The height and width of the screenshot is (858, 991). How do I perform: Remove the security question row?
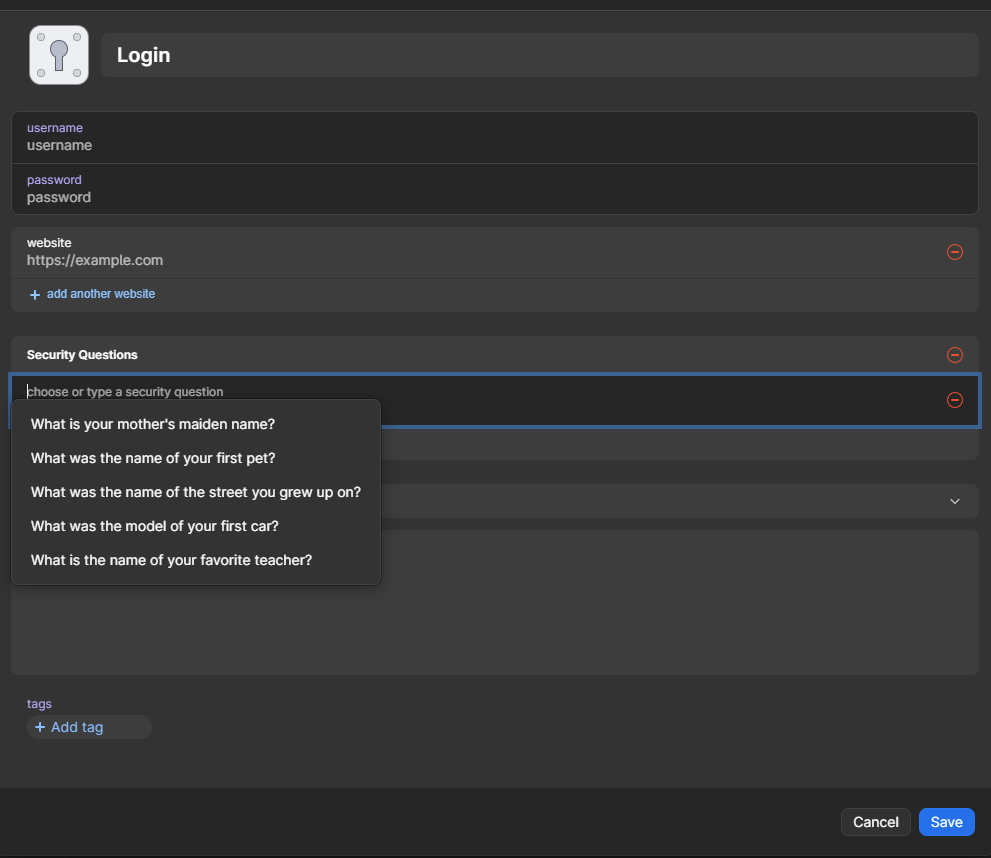point(954,400)
